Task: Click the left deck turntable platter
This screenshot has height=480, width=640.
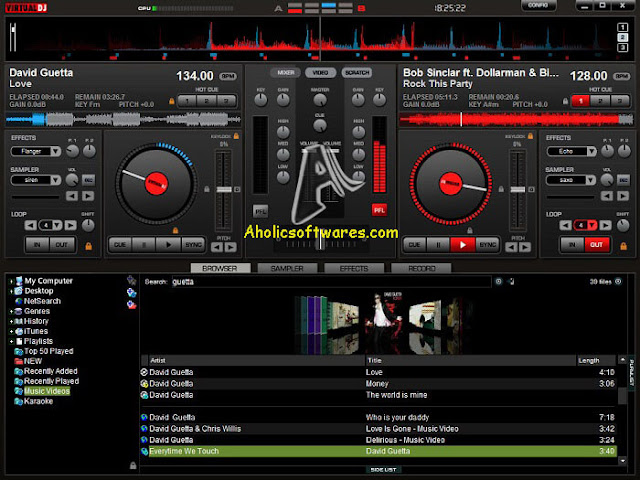Action: (x=156, y=184)
